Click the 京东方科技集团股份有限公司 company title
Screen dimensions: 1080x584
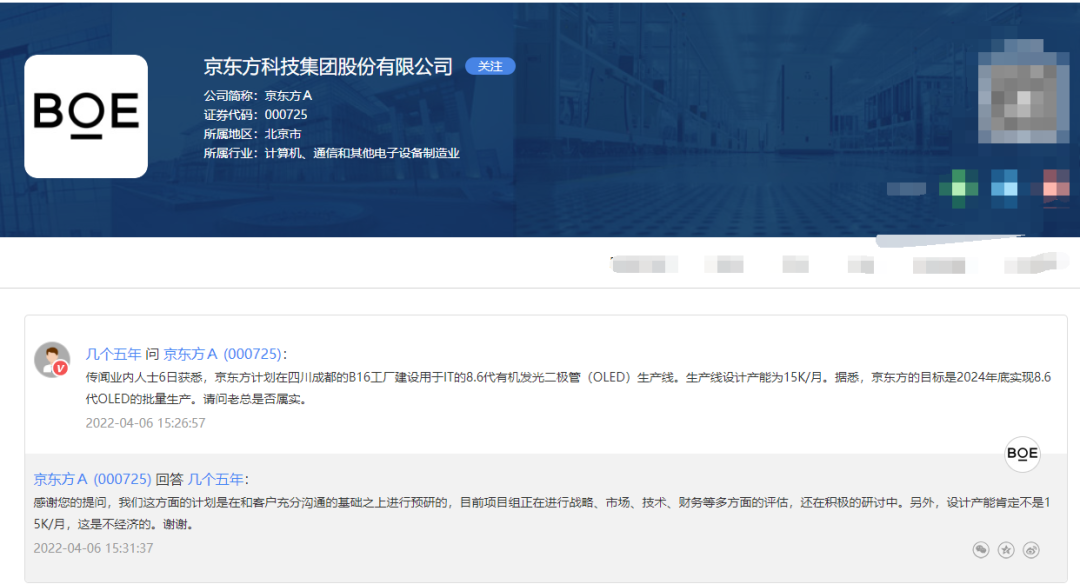pyautogui.click(x=328, y=66)
